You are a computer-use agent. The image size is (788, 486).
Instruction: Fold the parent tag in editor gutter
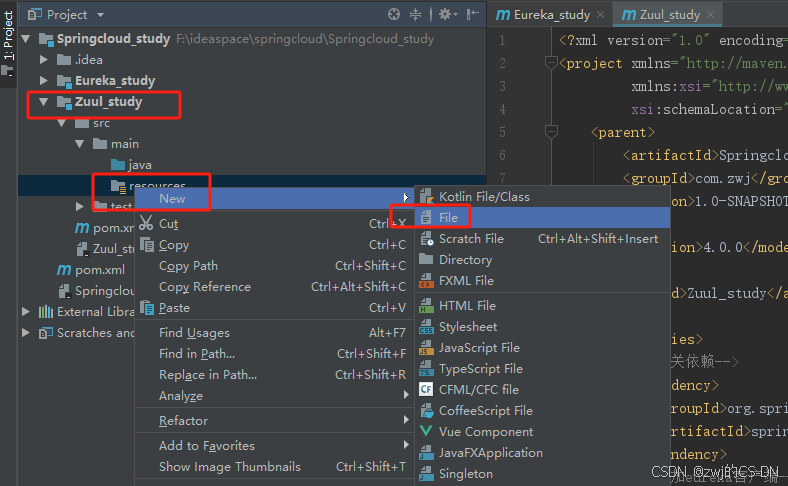(x=551, y=132)
